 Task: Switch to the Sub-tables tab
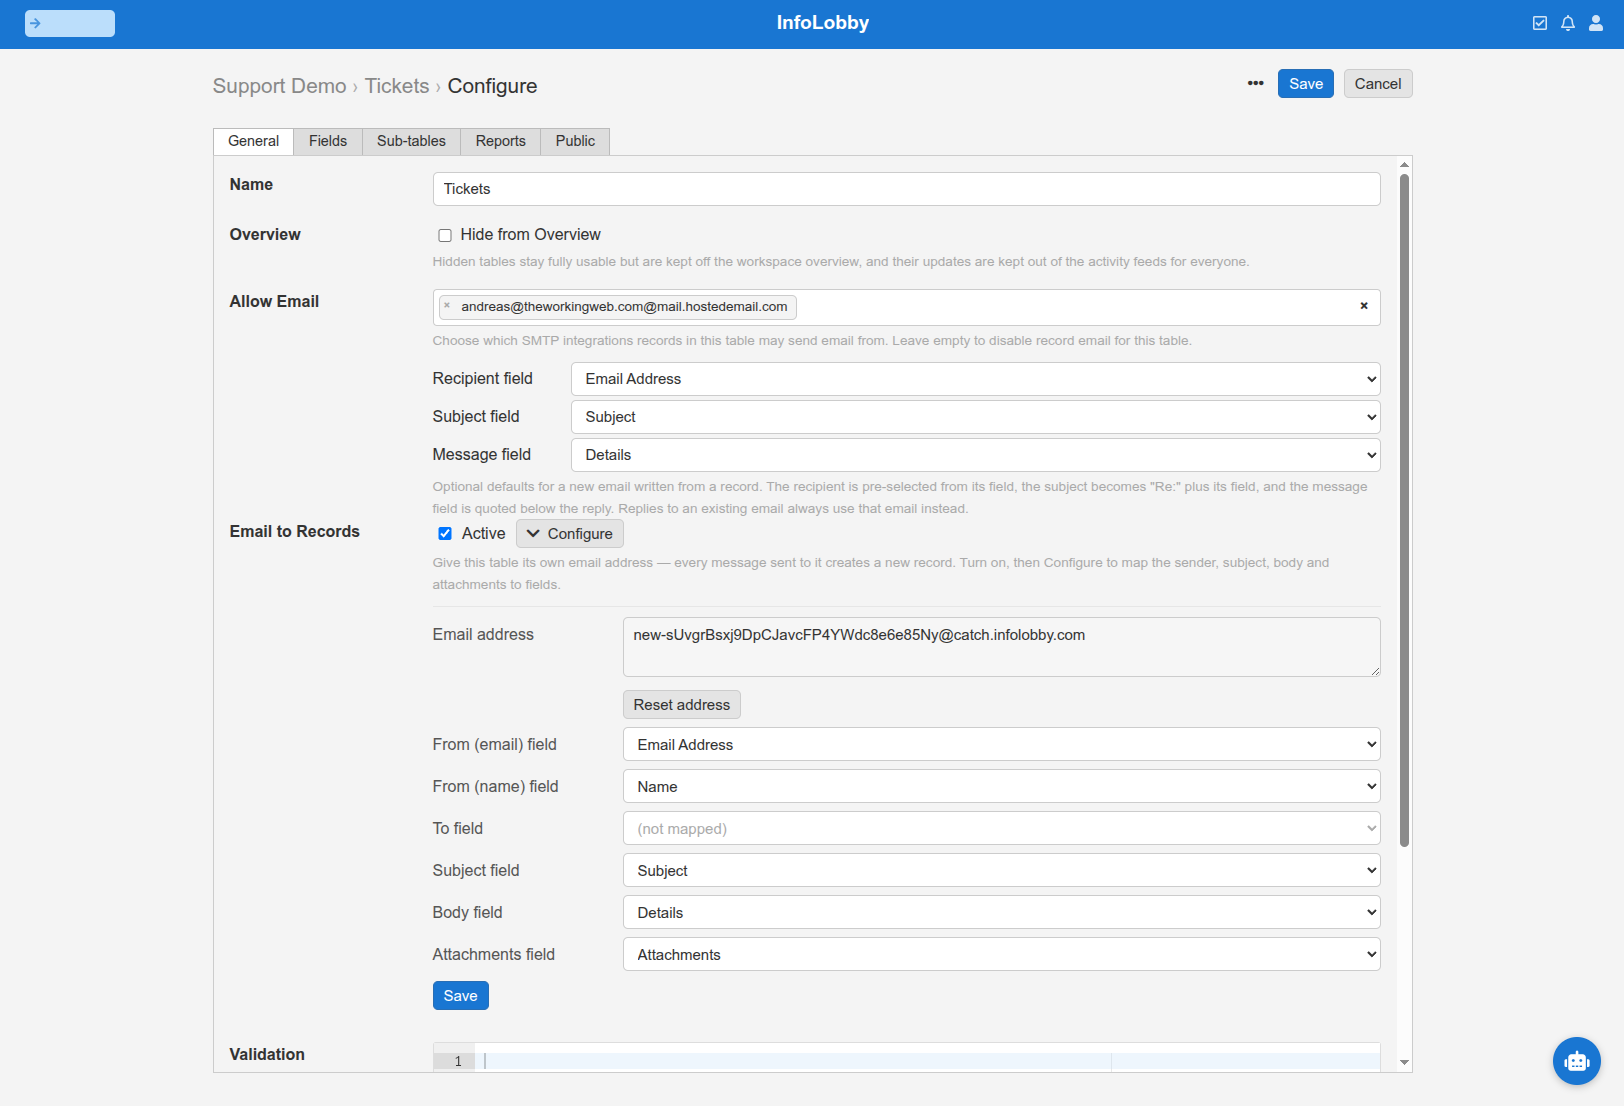[411, 141]
